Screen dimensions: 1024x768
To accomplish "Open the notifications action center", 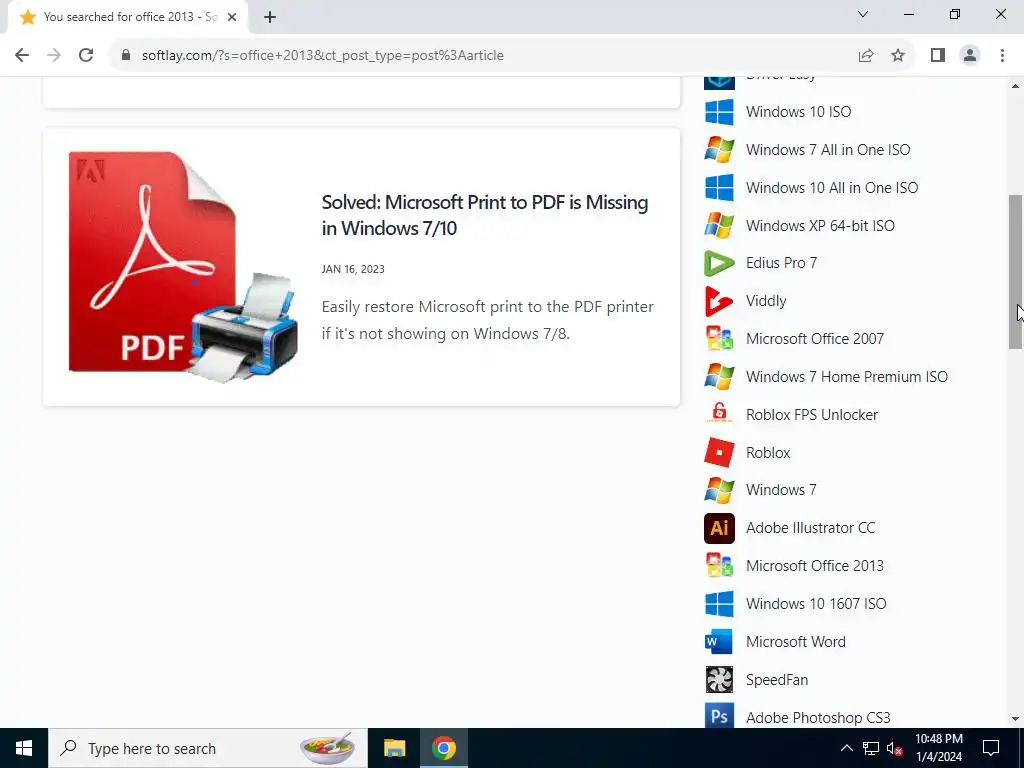I will (991, 748).
